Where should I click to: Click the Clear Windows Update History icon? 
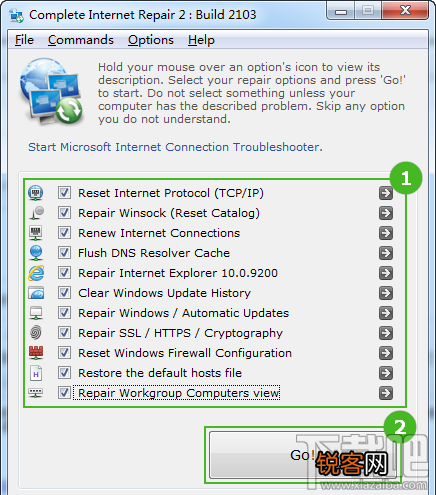click(36, 293)
